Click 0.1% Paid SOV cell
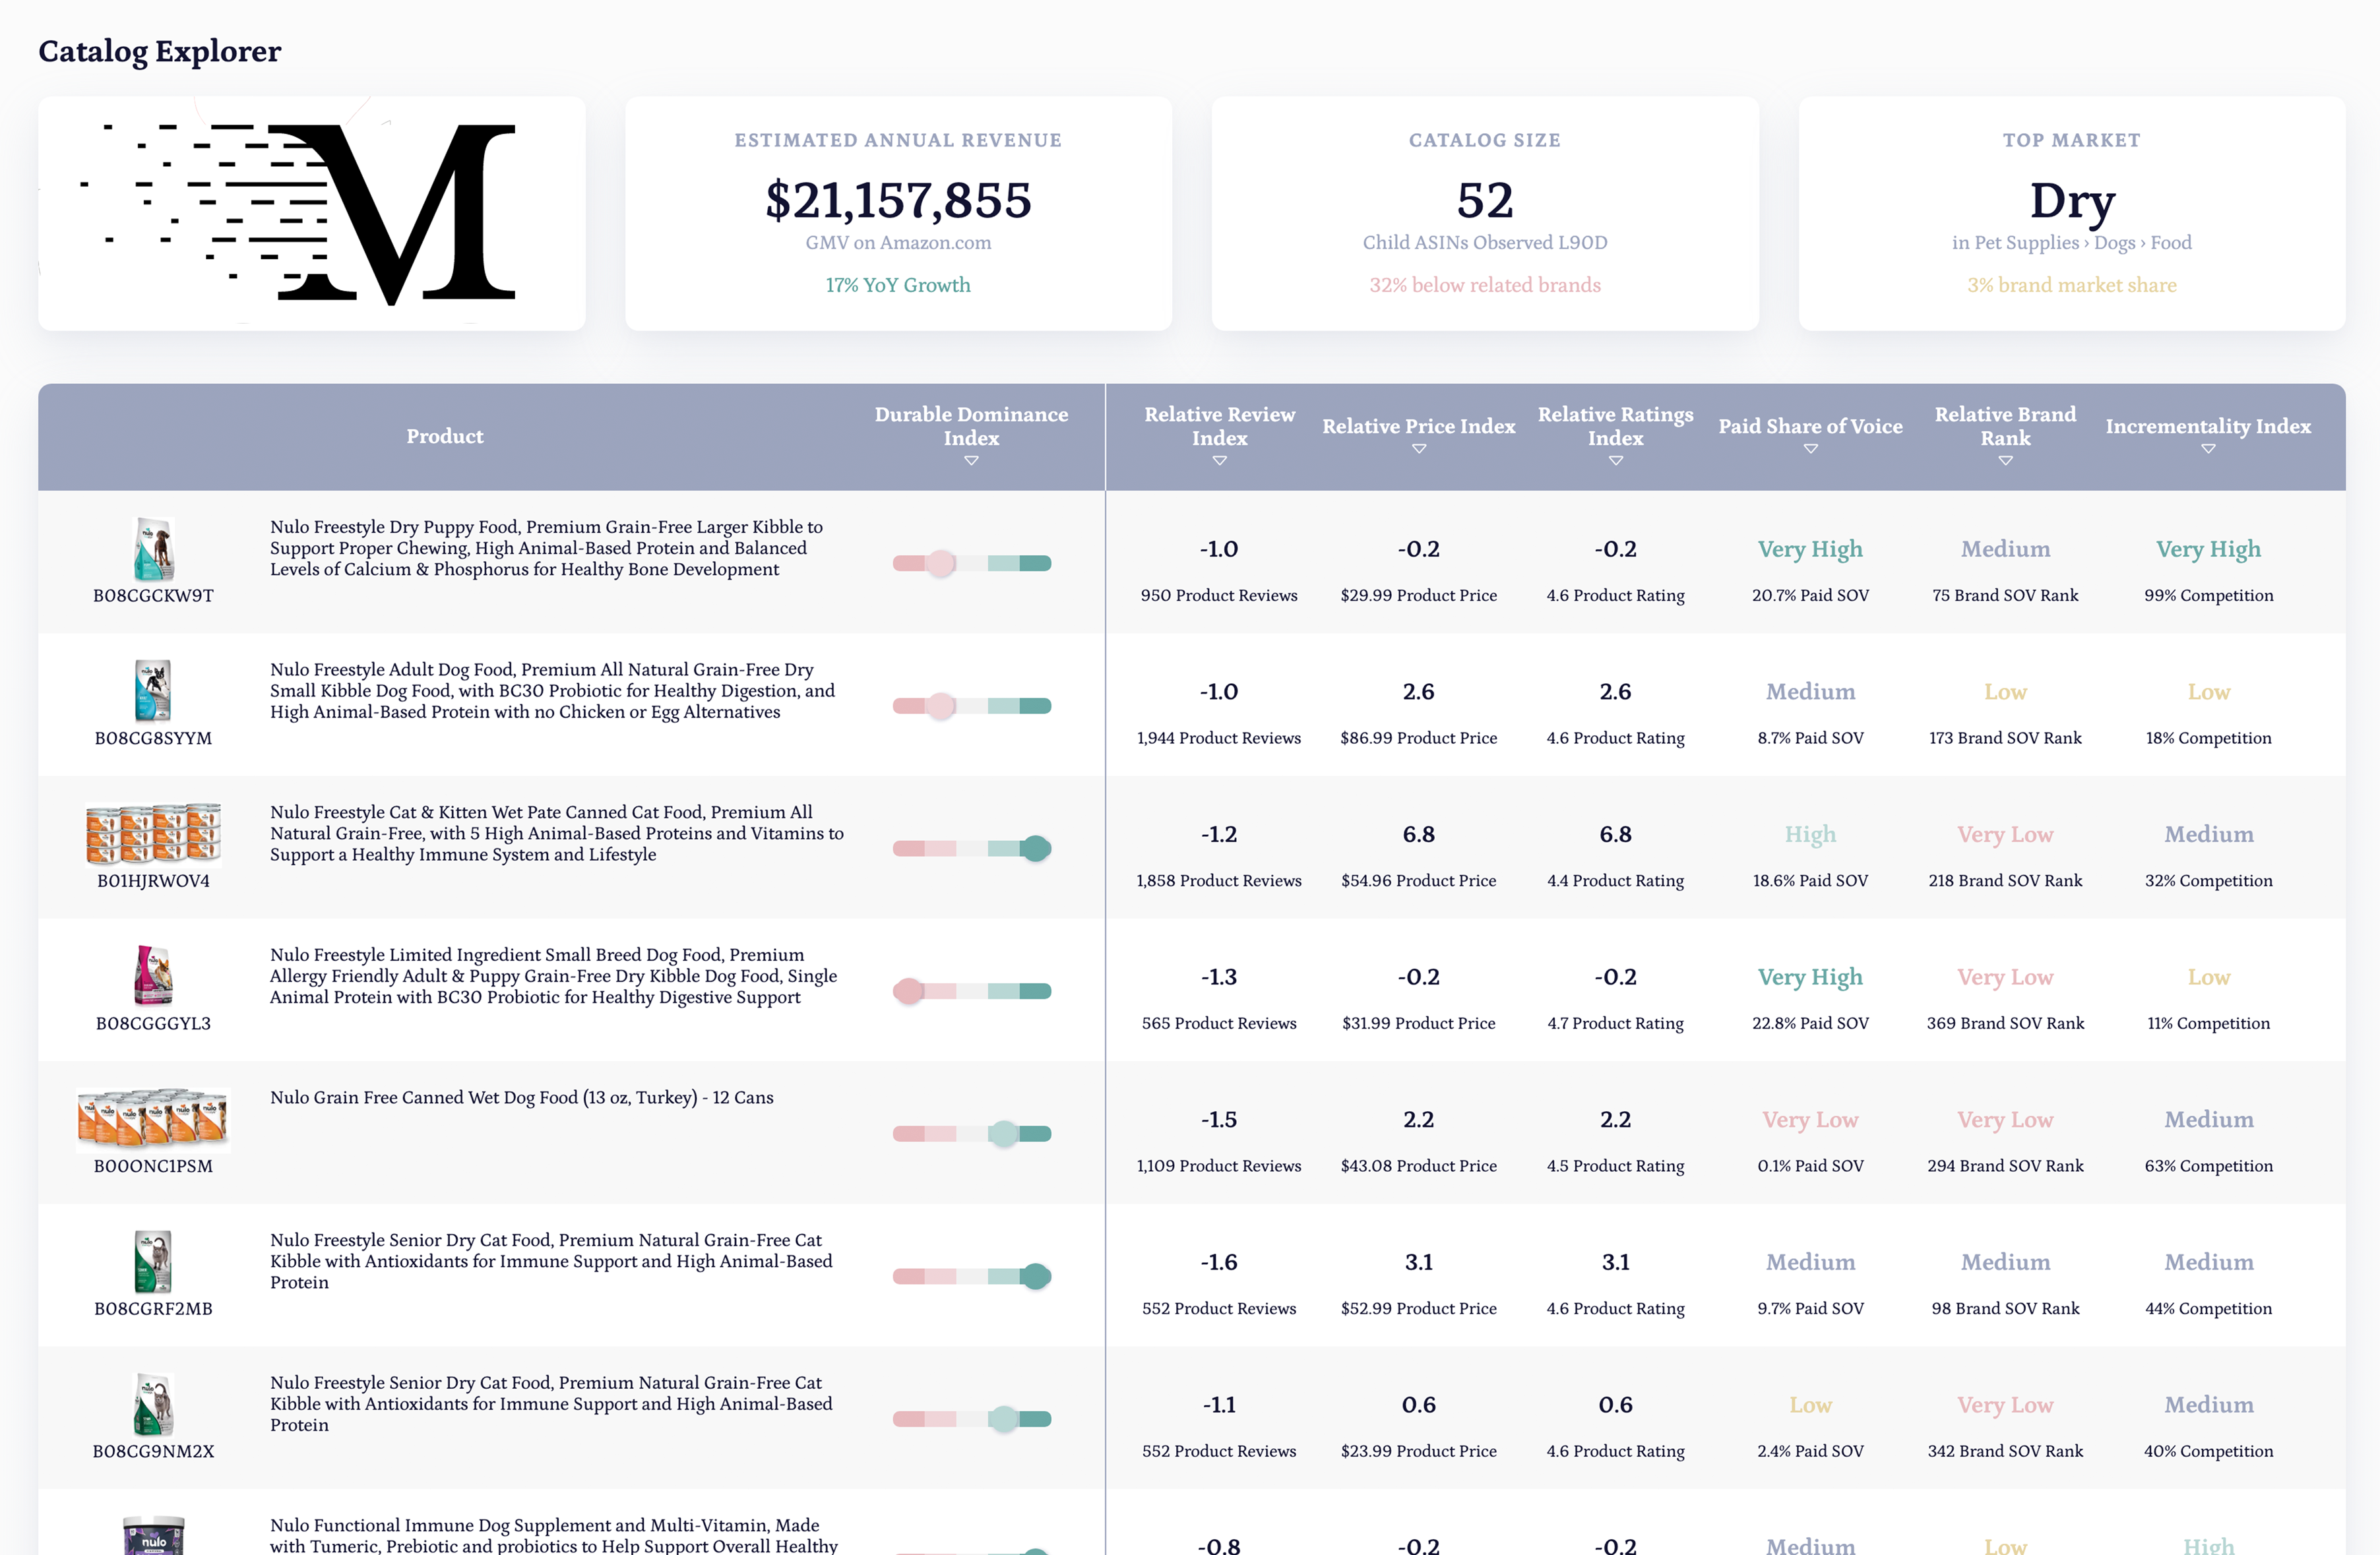 click(1810, 1166)
